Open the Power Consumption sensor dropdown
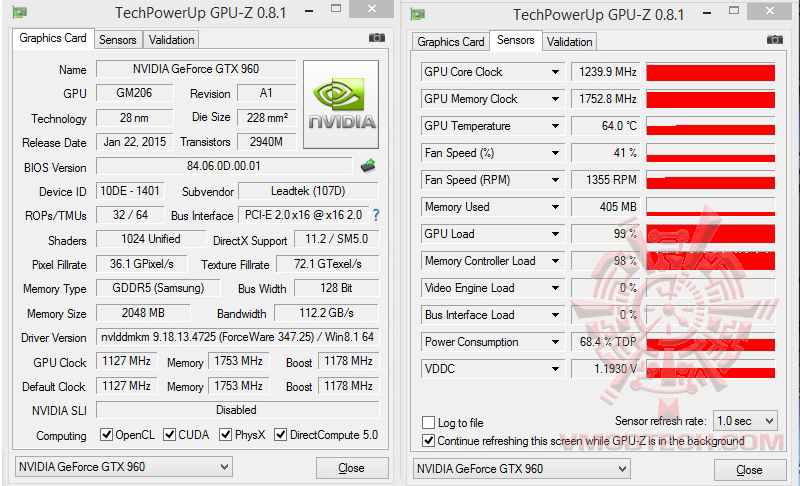This screenshot has height=486, width=800. click(555, 342)
